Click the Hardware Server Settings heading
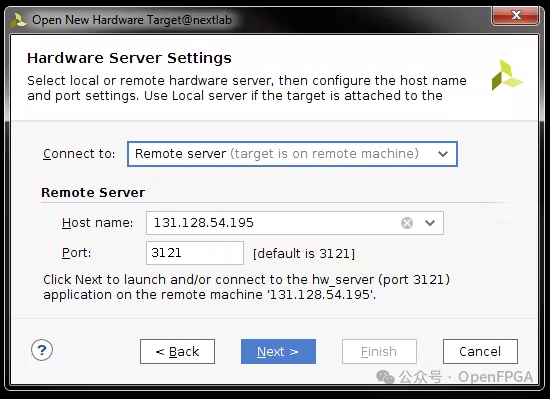 point(129,58)
